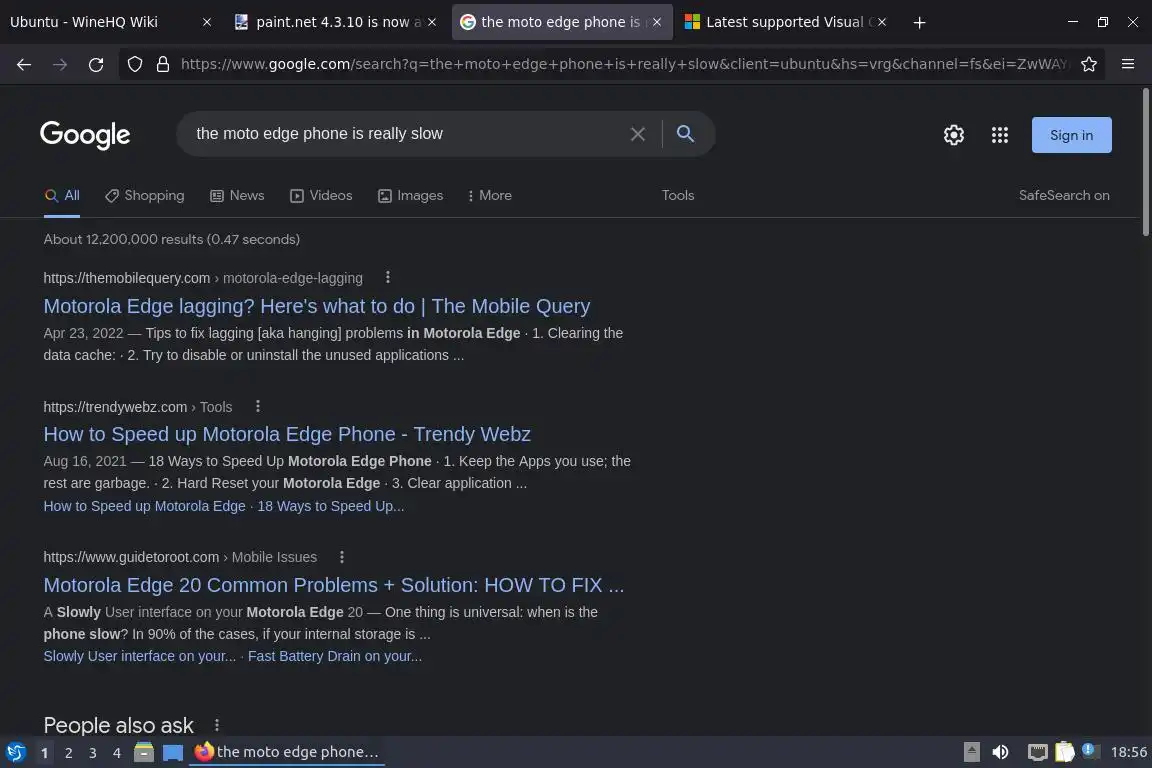Select the All search results tab
The image size is (1152, 768).
62,195
